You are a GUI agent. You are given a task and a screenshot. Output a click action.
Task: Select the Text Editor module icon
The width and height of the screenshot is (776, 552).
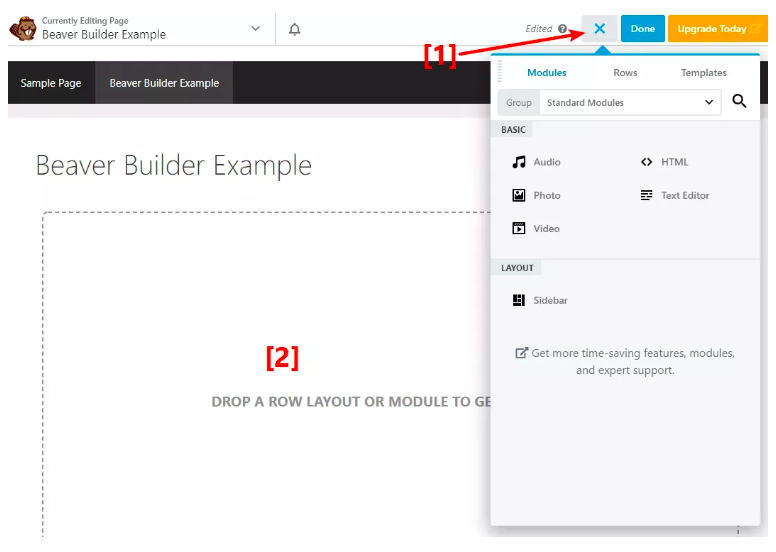point(647,195)
